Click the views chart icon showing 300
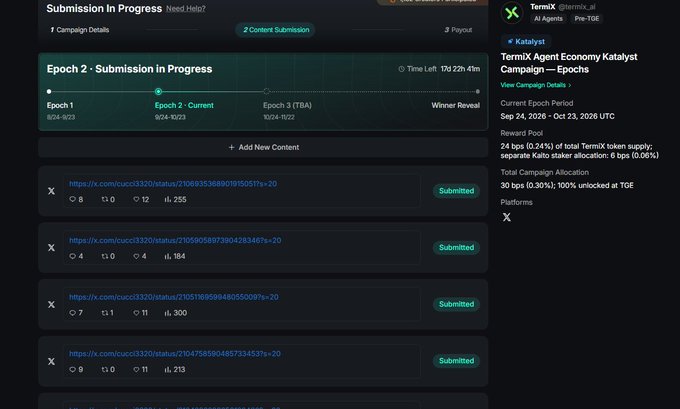 click(168, 313)
